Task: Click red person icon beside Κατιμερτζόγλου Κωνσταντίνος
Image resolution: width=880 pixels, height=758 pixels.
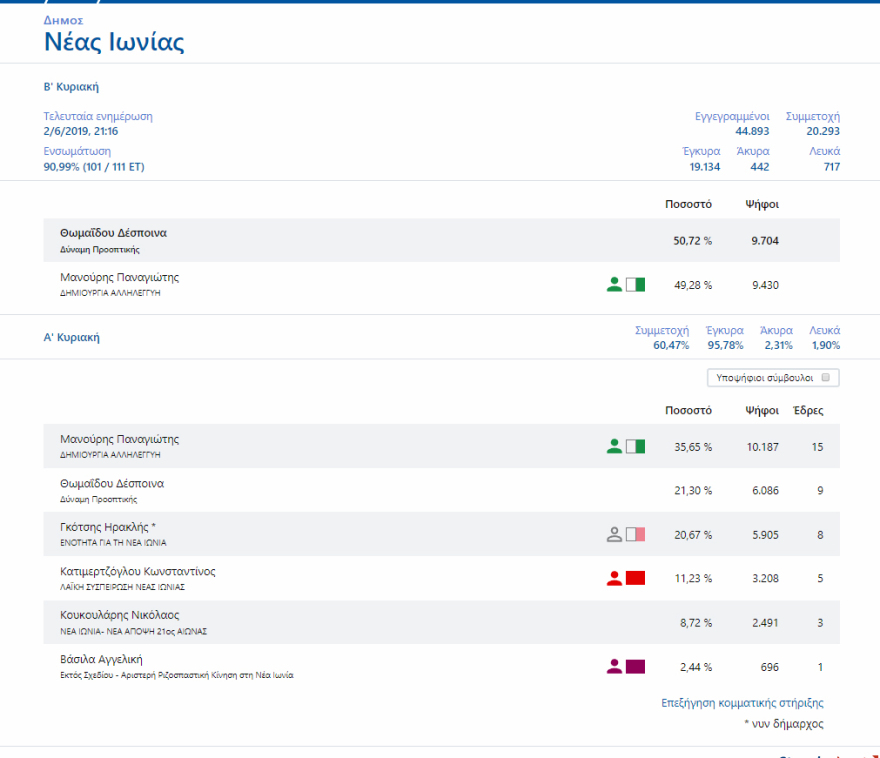Action: (x=614, y=578)
